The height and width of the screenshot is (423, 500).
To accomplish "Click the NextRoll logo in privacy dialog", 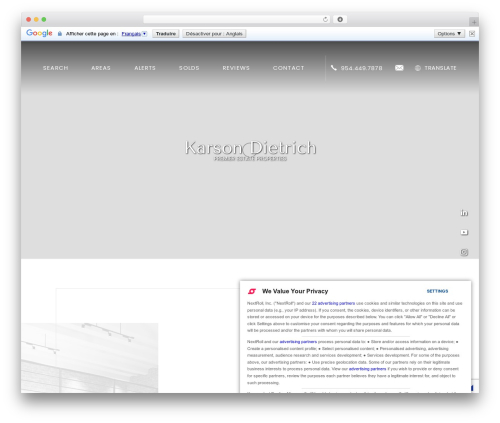I will [252, 291].
